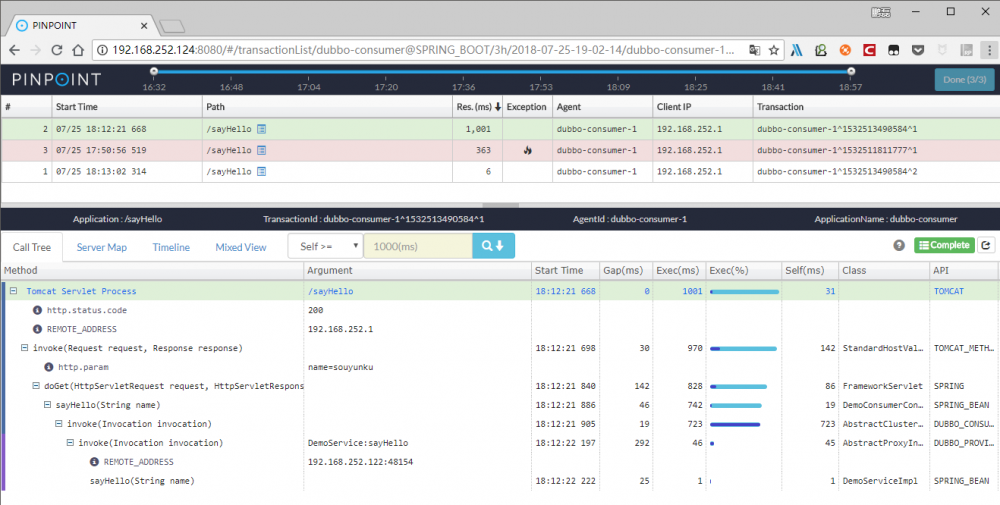
Task: Open the Timeline tab
Action: pyautogui.click(x=171, y=247)
